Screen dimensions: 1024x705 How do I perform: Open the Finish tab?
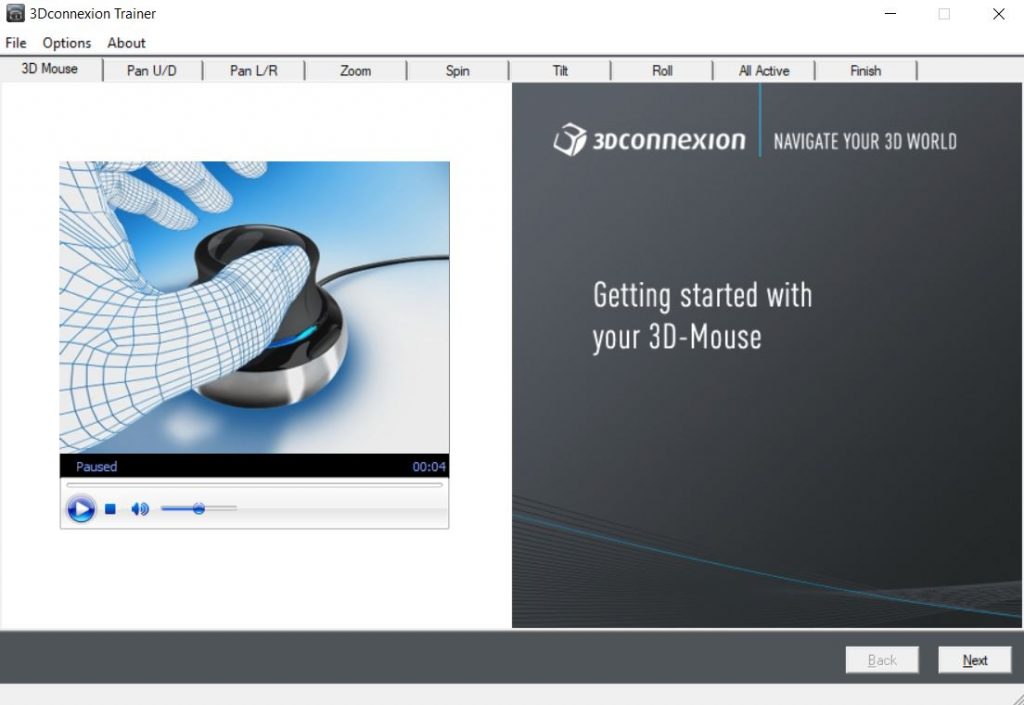866,70
